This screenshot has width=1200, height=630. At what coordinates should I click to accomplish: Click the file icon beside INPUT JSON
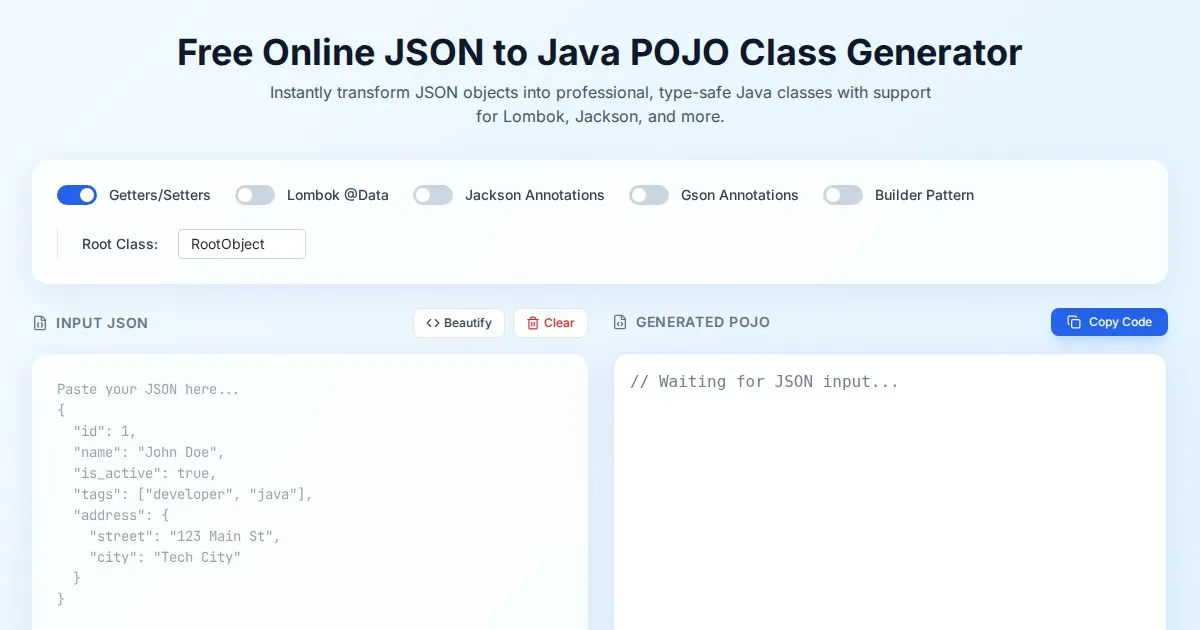[40, 323]
